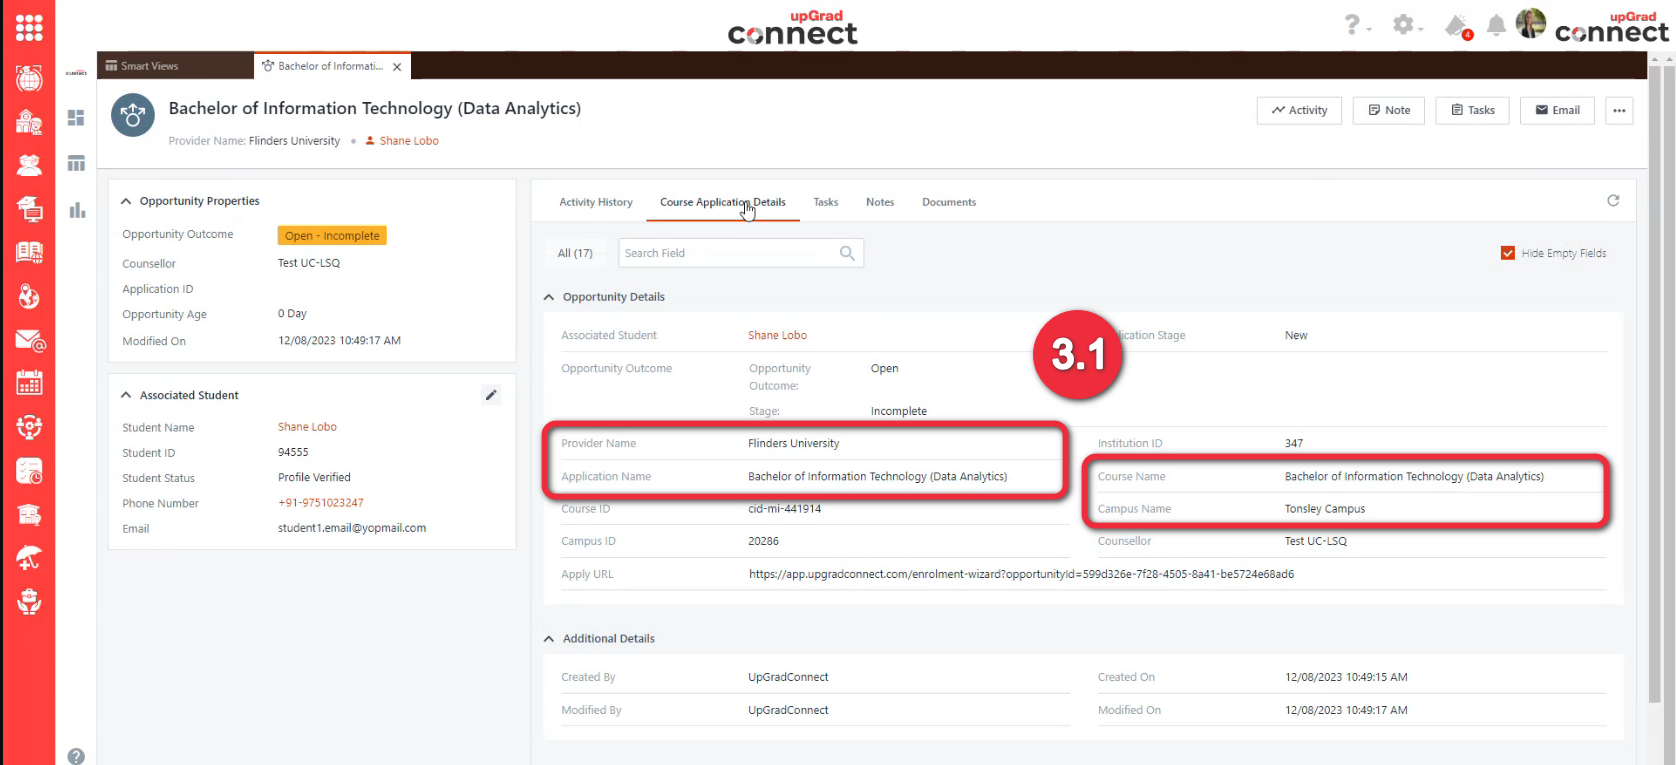
Task: Refresh the details panel
Action: pos(1612,201)
